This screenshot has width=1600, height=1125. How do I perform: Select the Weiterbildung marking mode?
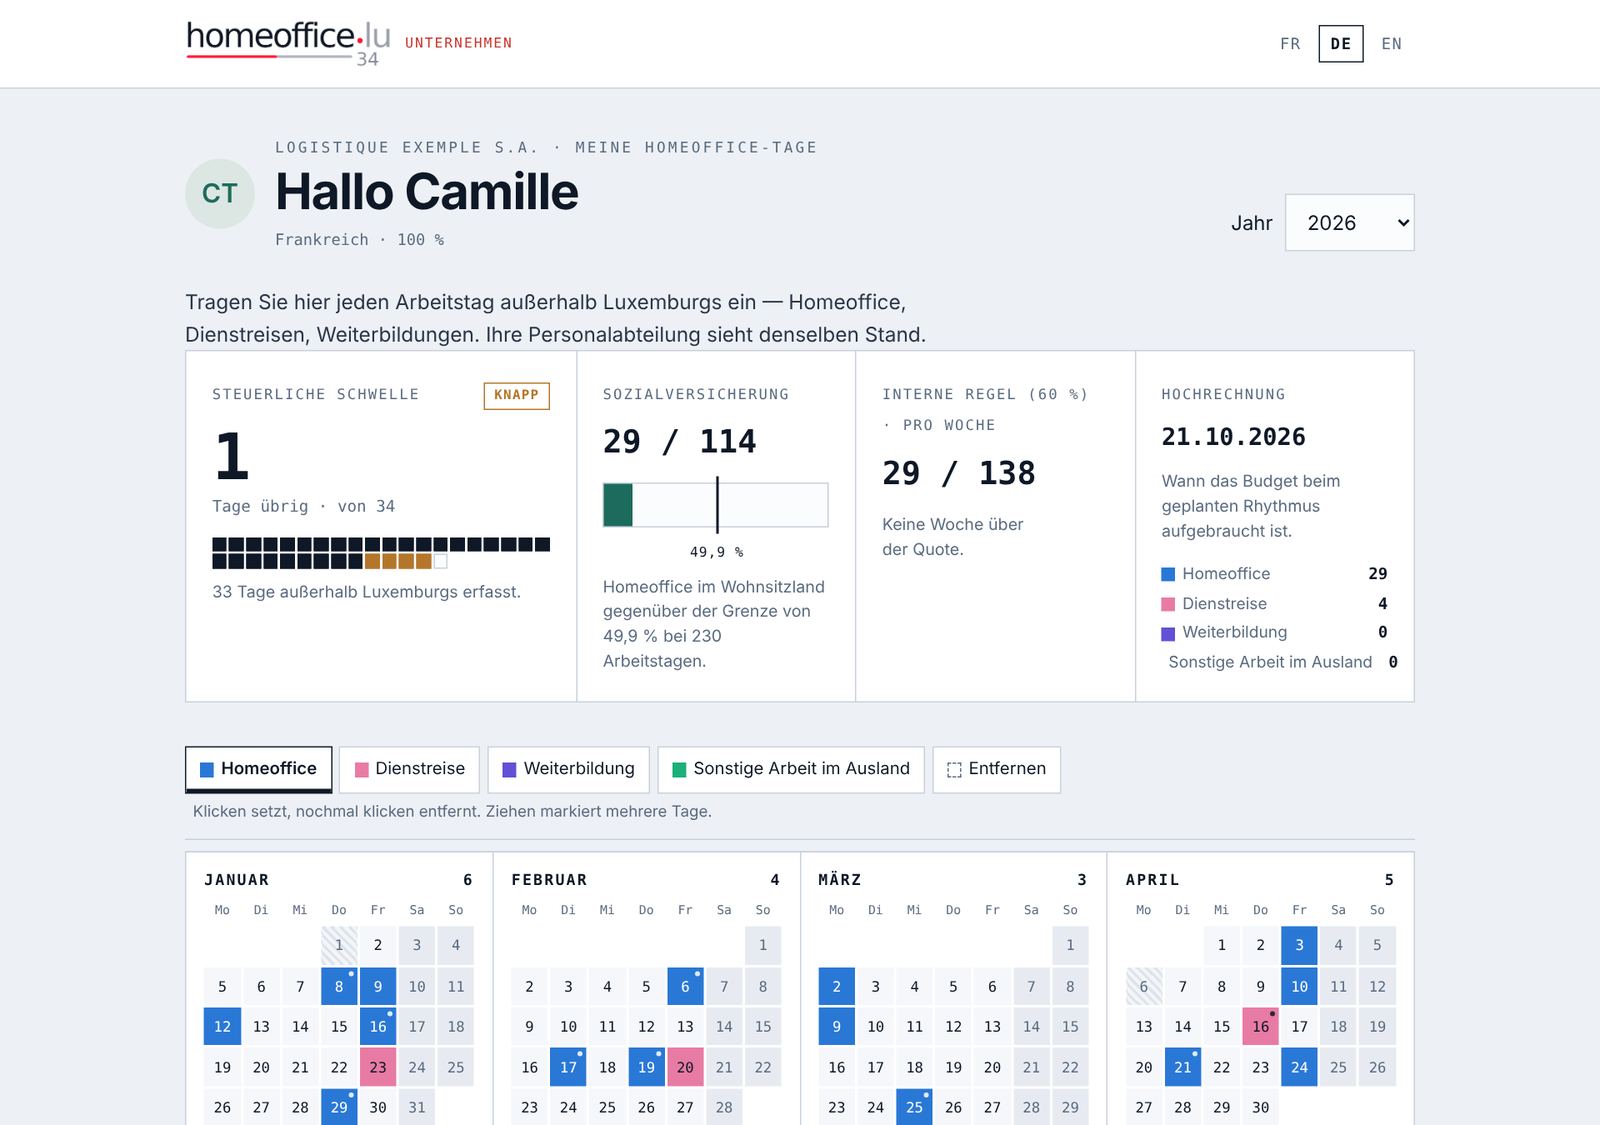coord(568,769)
